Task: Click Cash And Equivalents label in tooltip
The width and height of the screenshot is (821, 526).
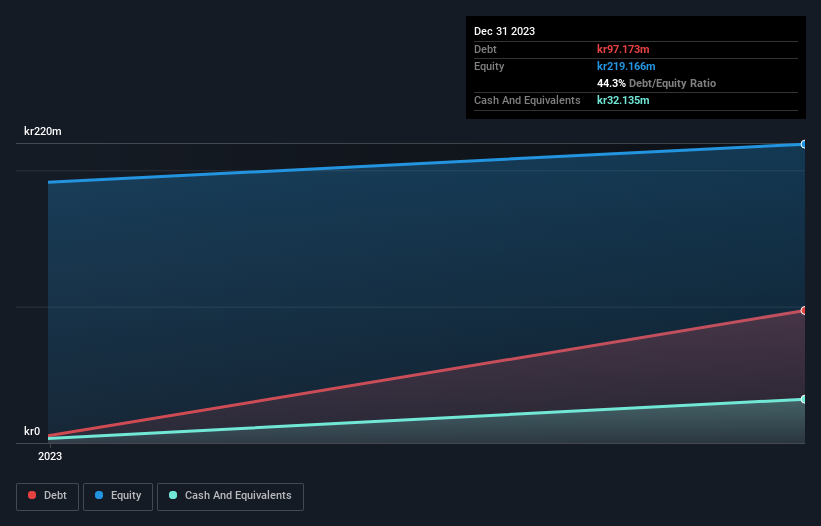Action: (x=527, y=100)
